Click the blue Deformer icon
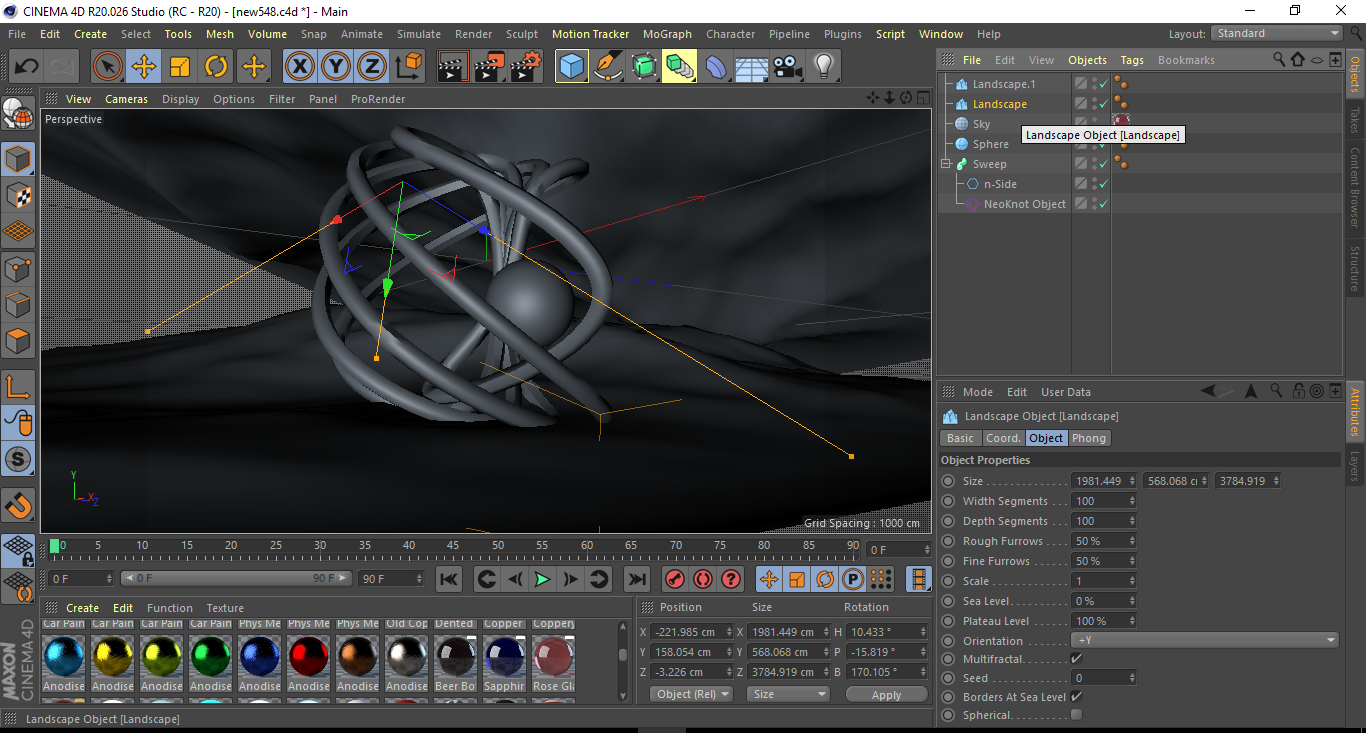 716,67
